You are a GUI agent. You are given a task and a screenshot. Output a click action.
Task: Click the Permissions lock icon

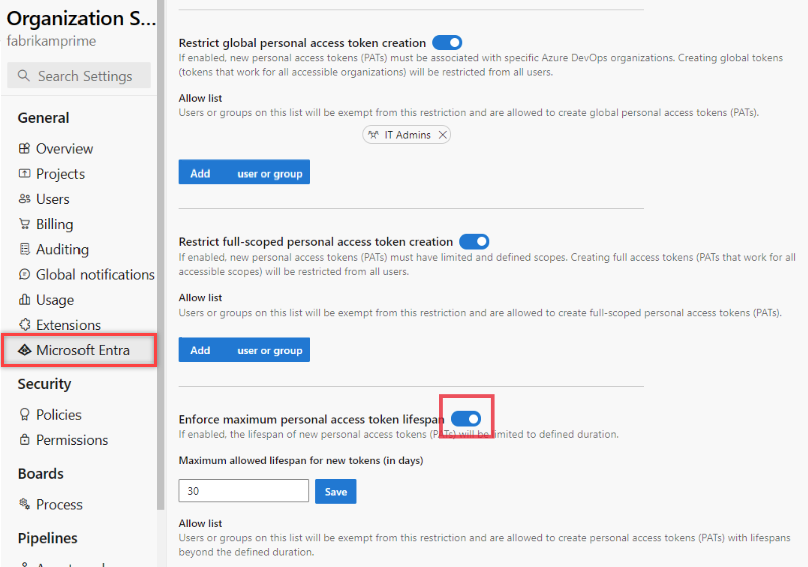point(24,440)
